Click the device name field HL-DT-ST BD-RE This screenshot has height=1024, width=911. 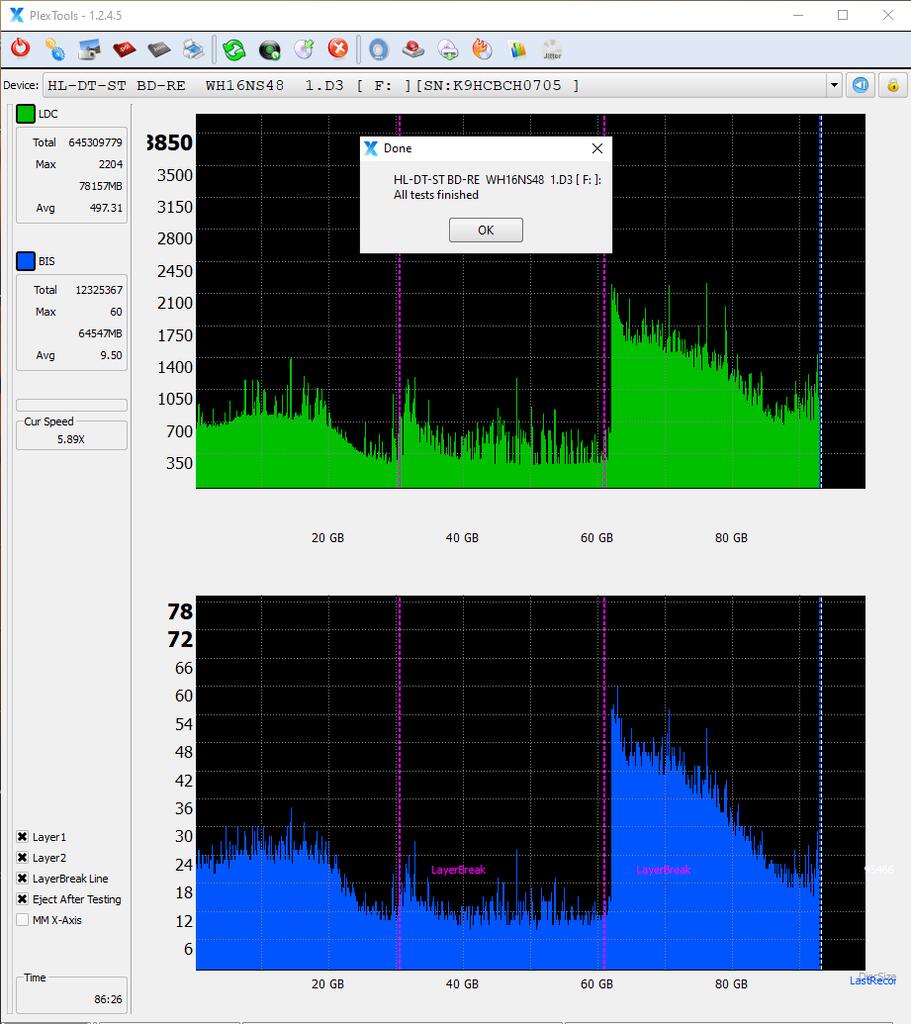pyautogui.click(x=435, y=86)
